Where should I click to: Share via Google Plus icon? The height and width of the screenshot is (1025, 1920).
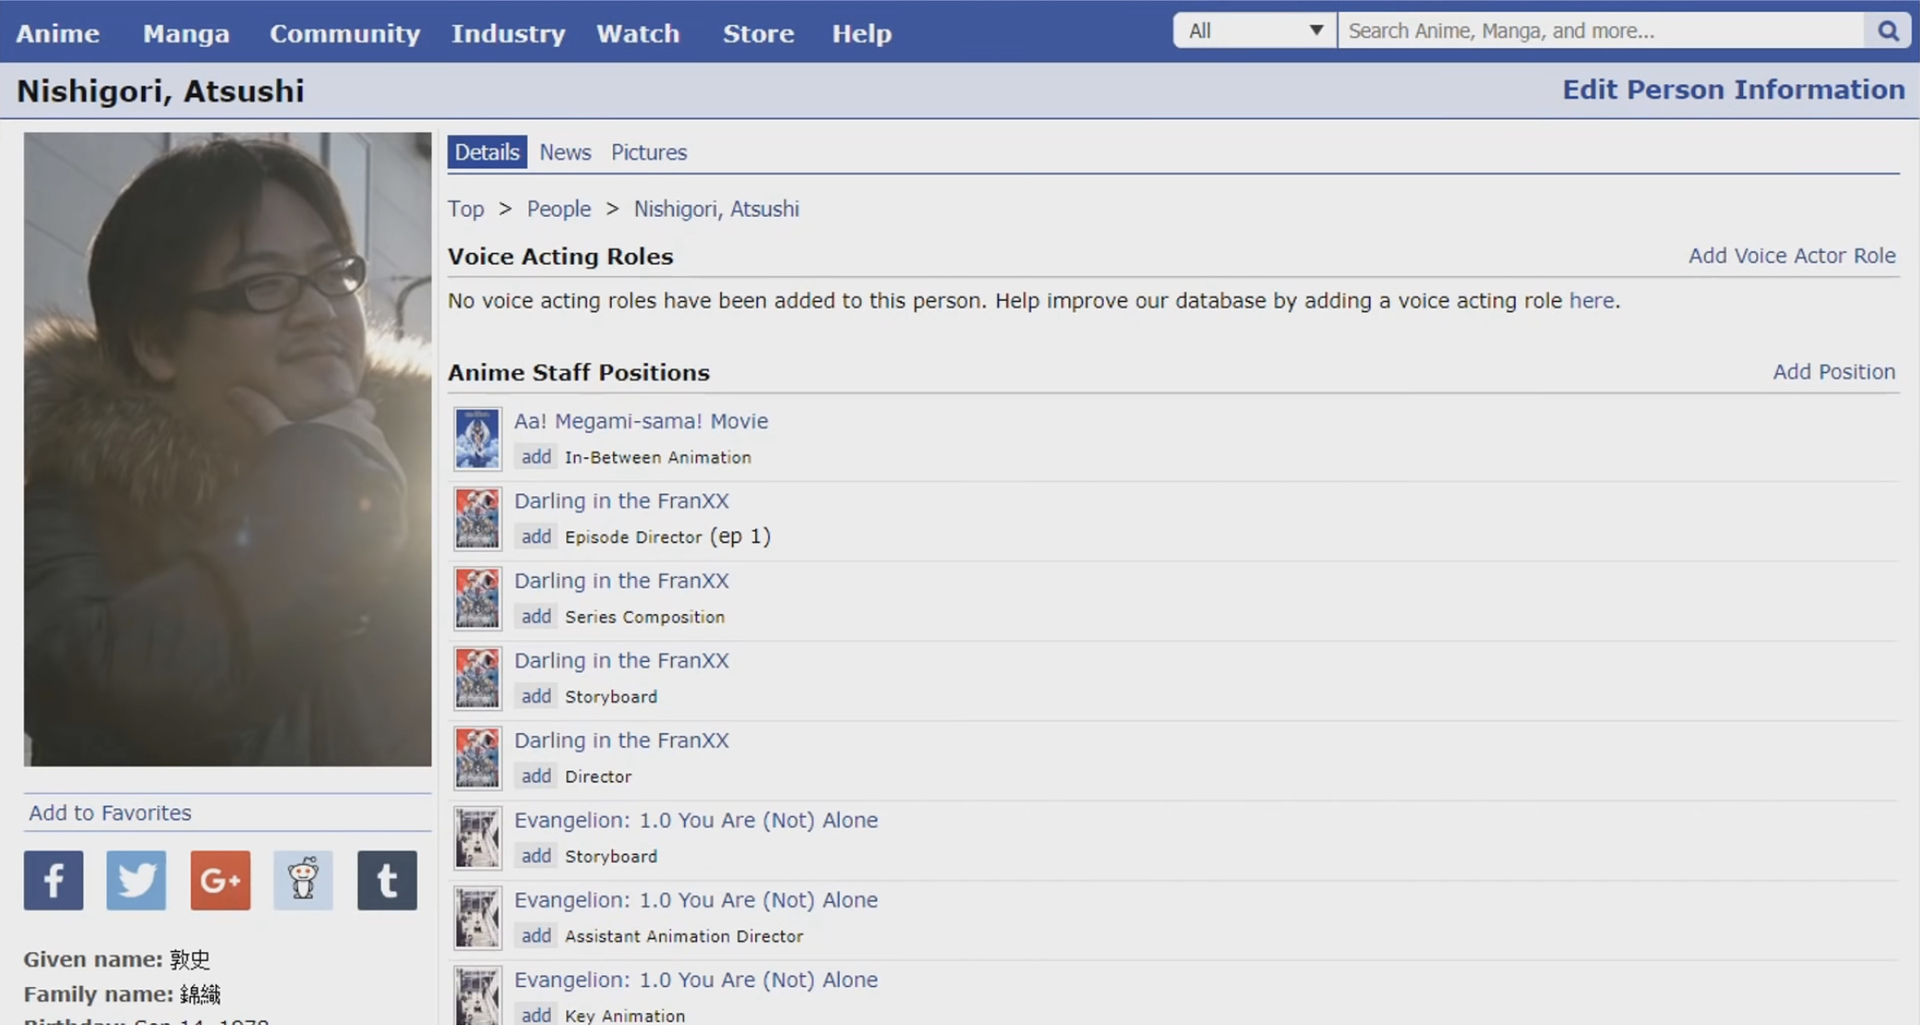tap(220, 880)
